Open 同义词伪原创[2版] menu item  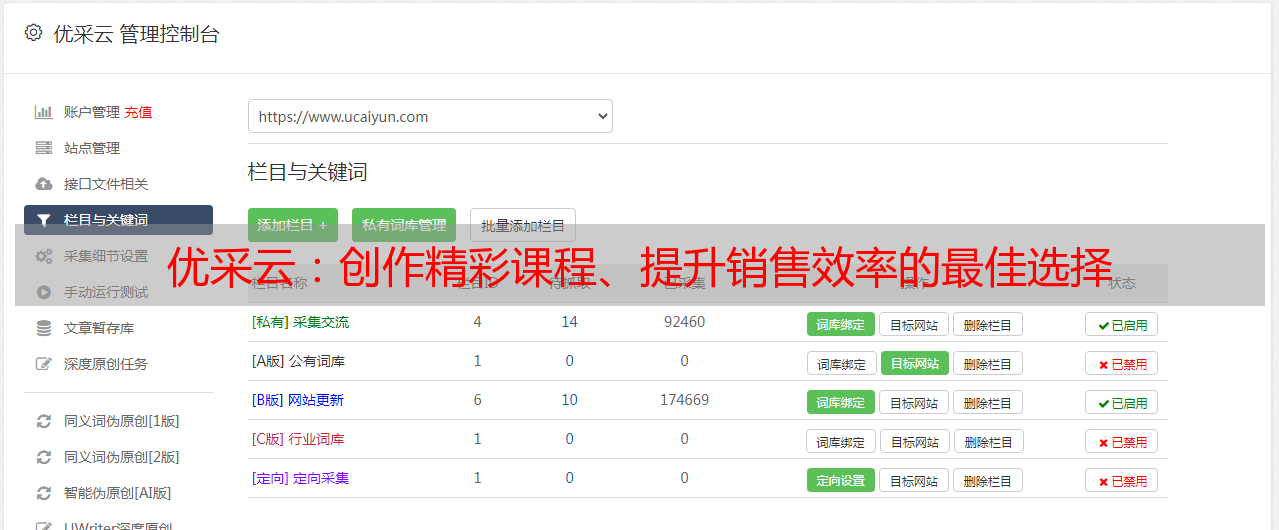[122, 457]
